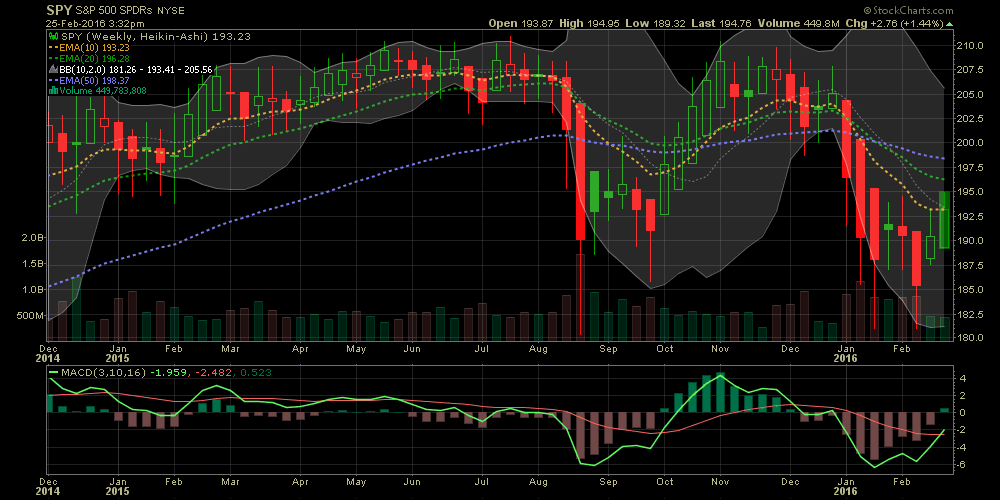Click the 'Open 193.87' value

(522, 24)
